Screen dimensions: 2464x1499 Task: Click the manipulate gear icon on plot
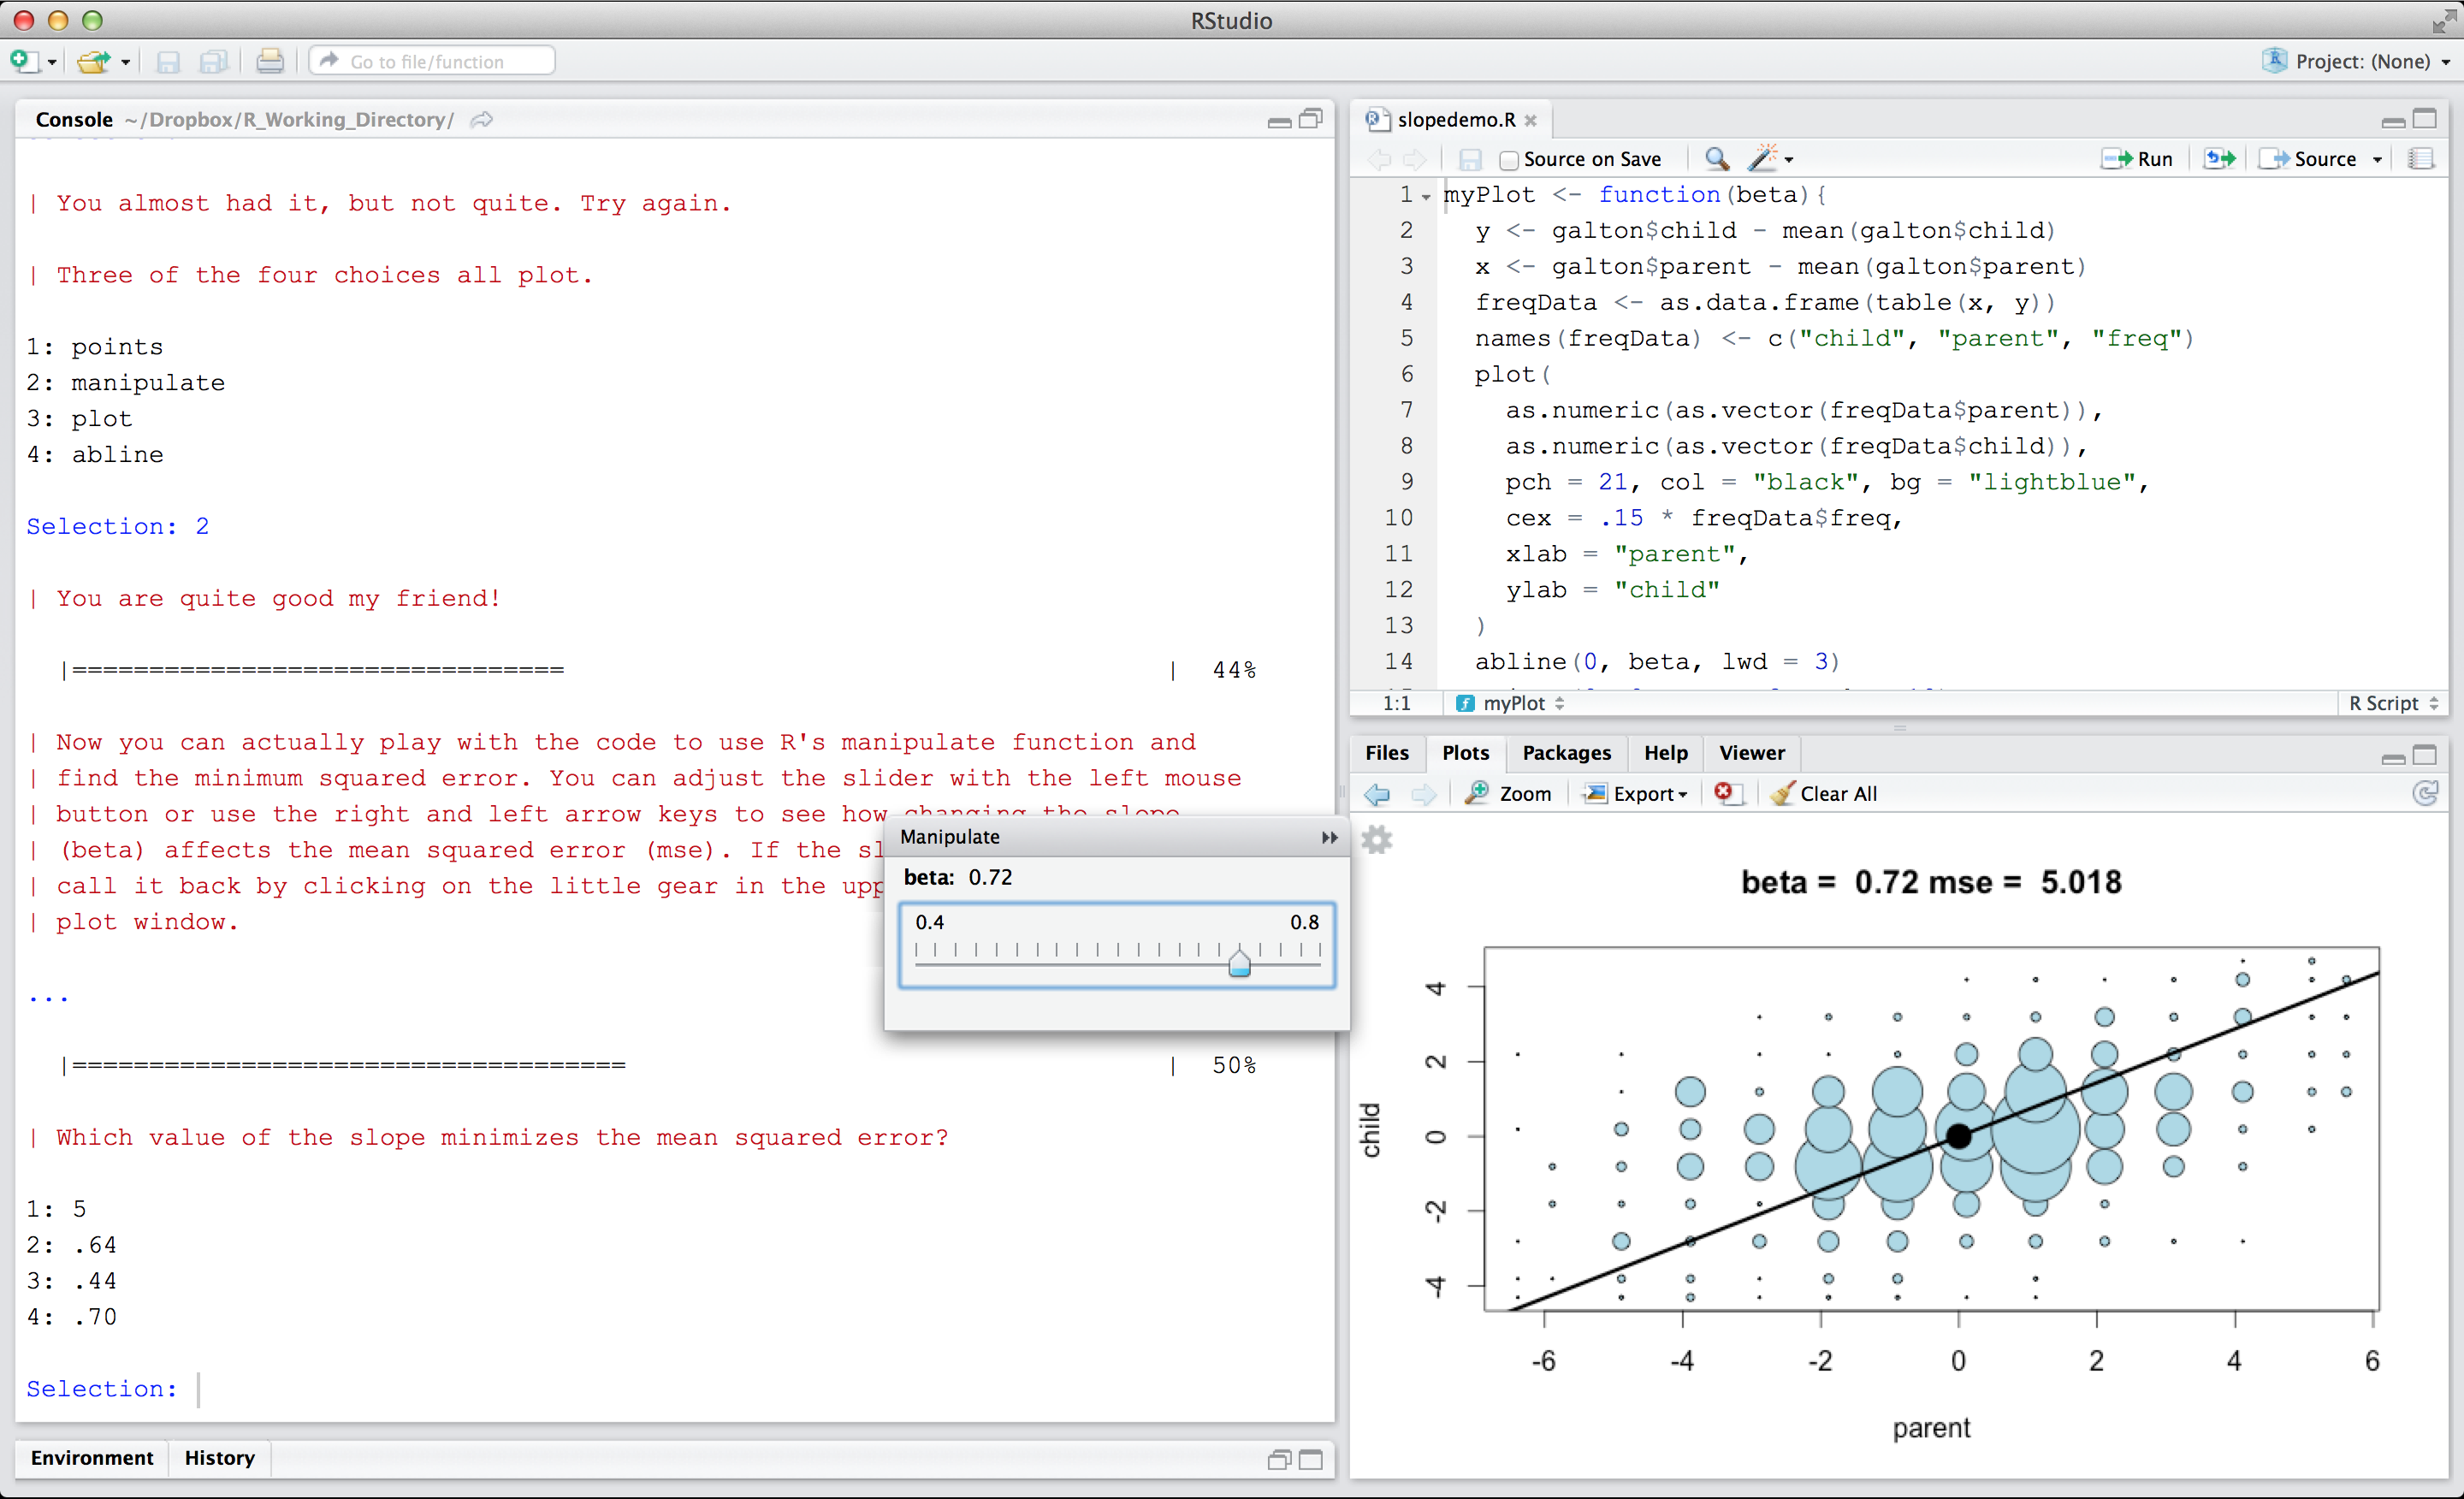tap(1377, 839)
